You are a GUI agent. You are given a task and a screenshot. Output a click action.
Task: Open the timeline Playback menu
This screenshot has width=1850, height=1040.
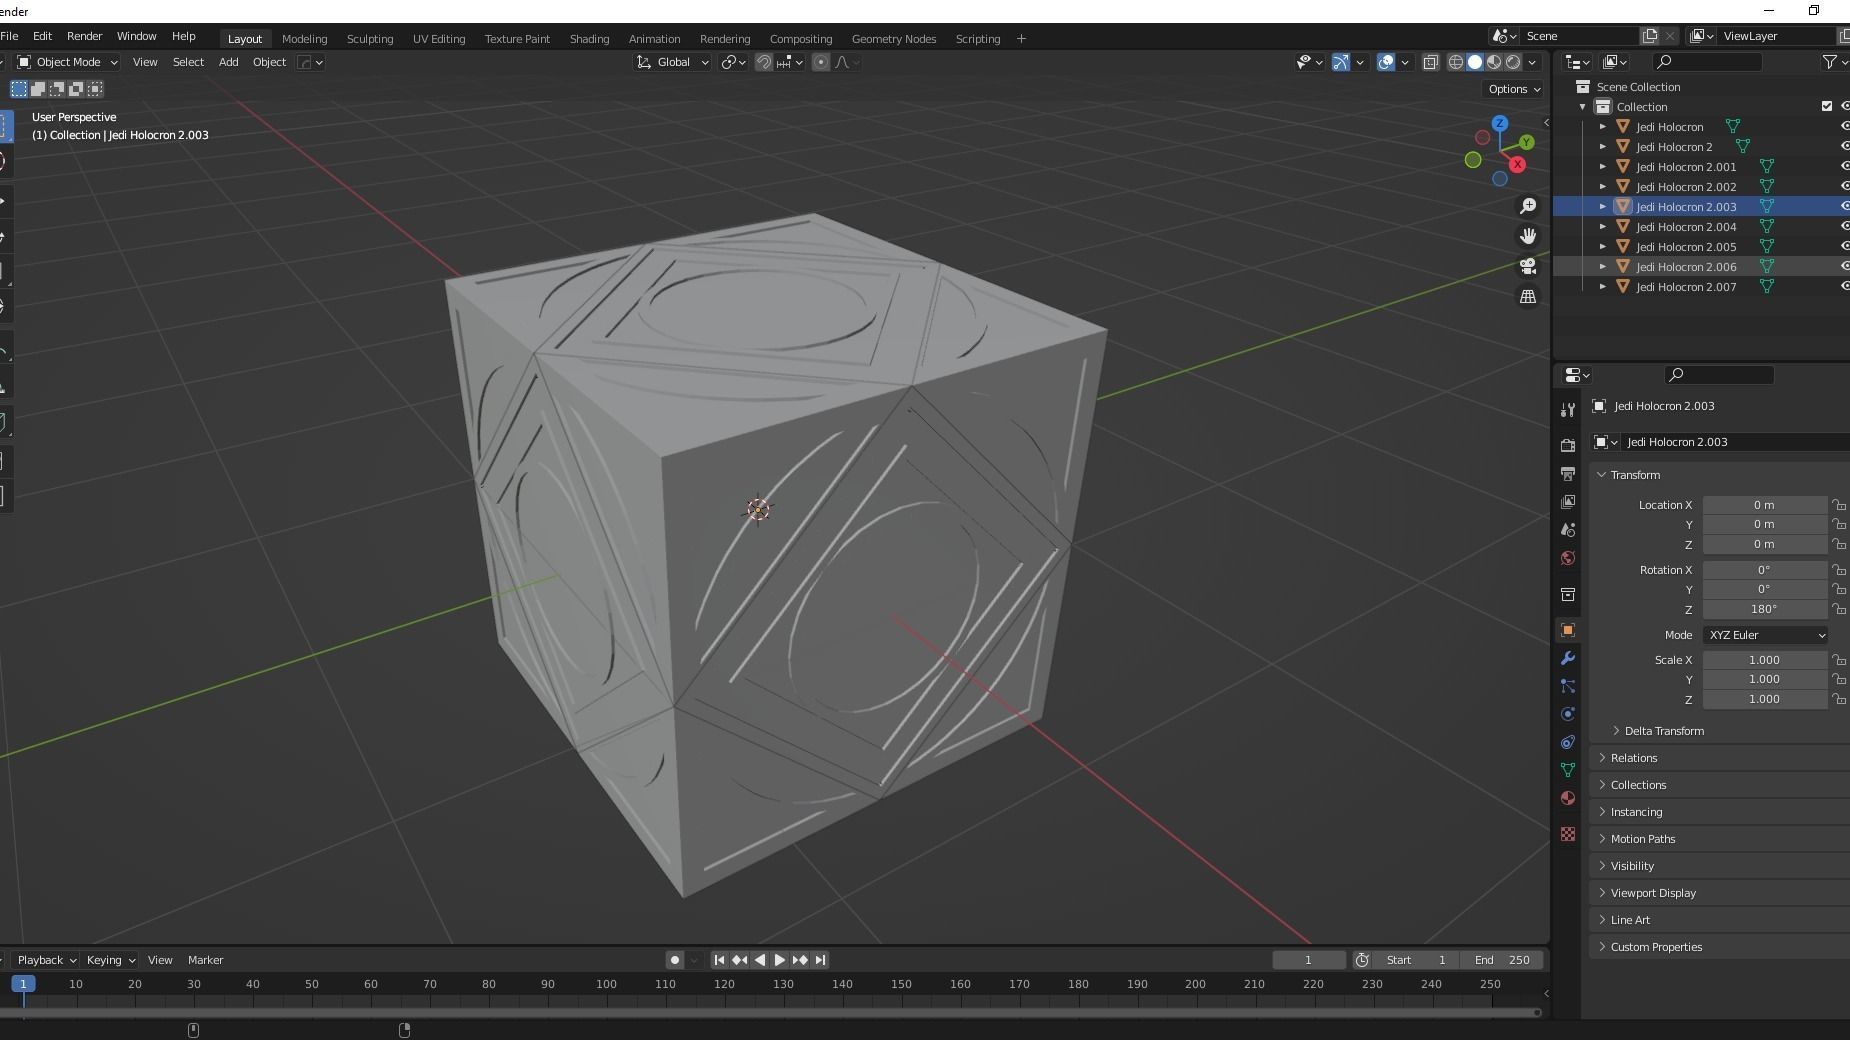click(x=46, y=960)
